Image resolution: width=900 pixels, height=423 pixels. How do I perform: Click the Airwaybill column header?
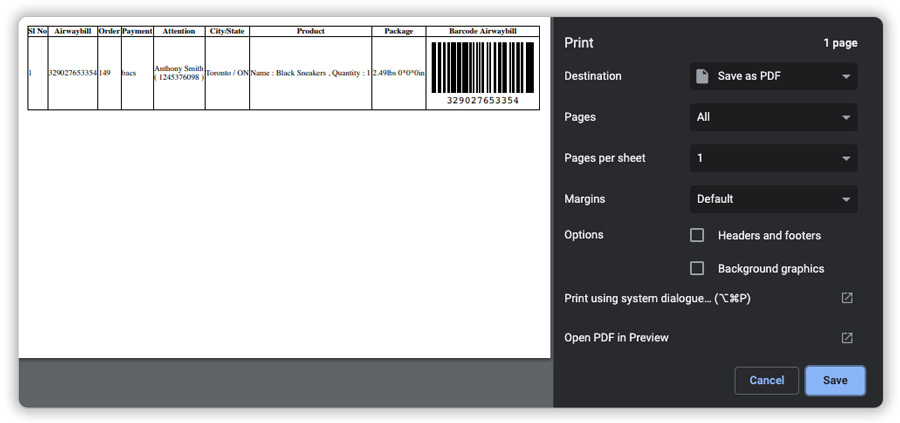[72, 31]
